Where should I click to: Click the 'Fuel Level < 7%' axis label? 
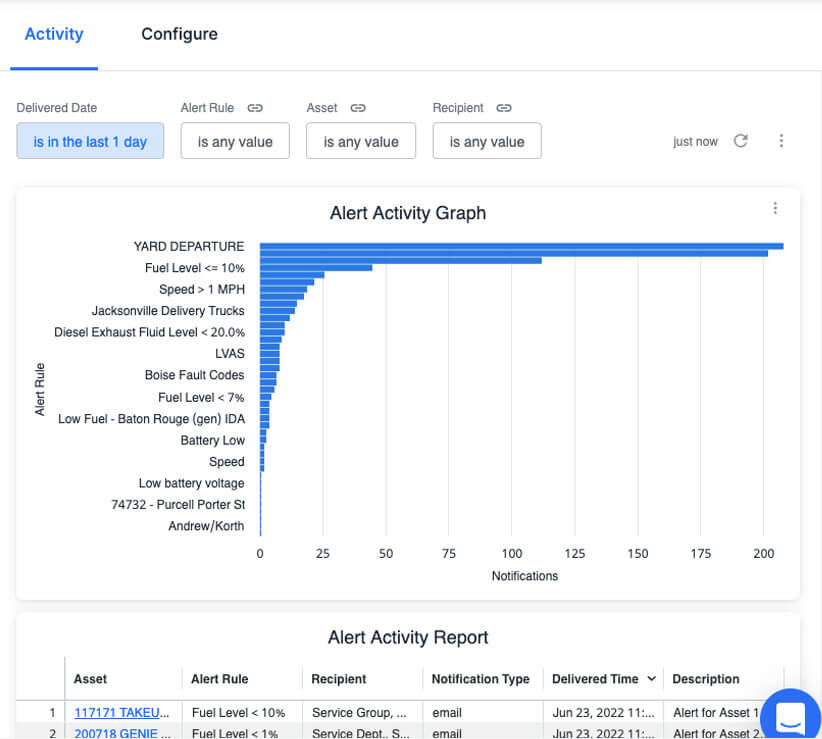coord(201,397)
